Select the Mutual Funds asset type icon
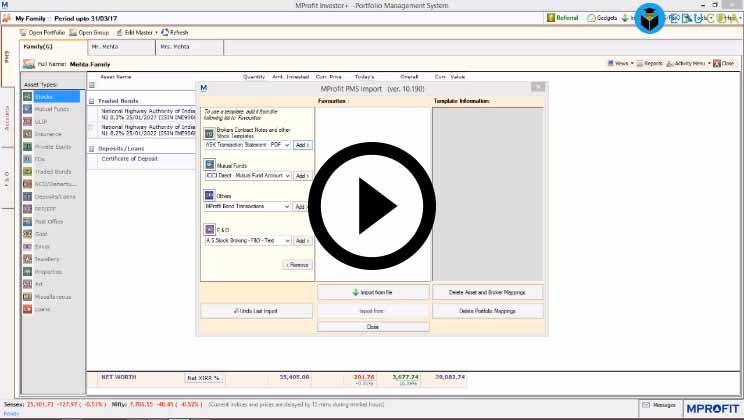The height and width of the screenshot is (420, 744). tap(27, 108)
